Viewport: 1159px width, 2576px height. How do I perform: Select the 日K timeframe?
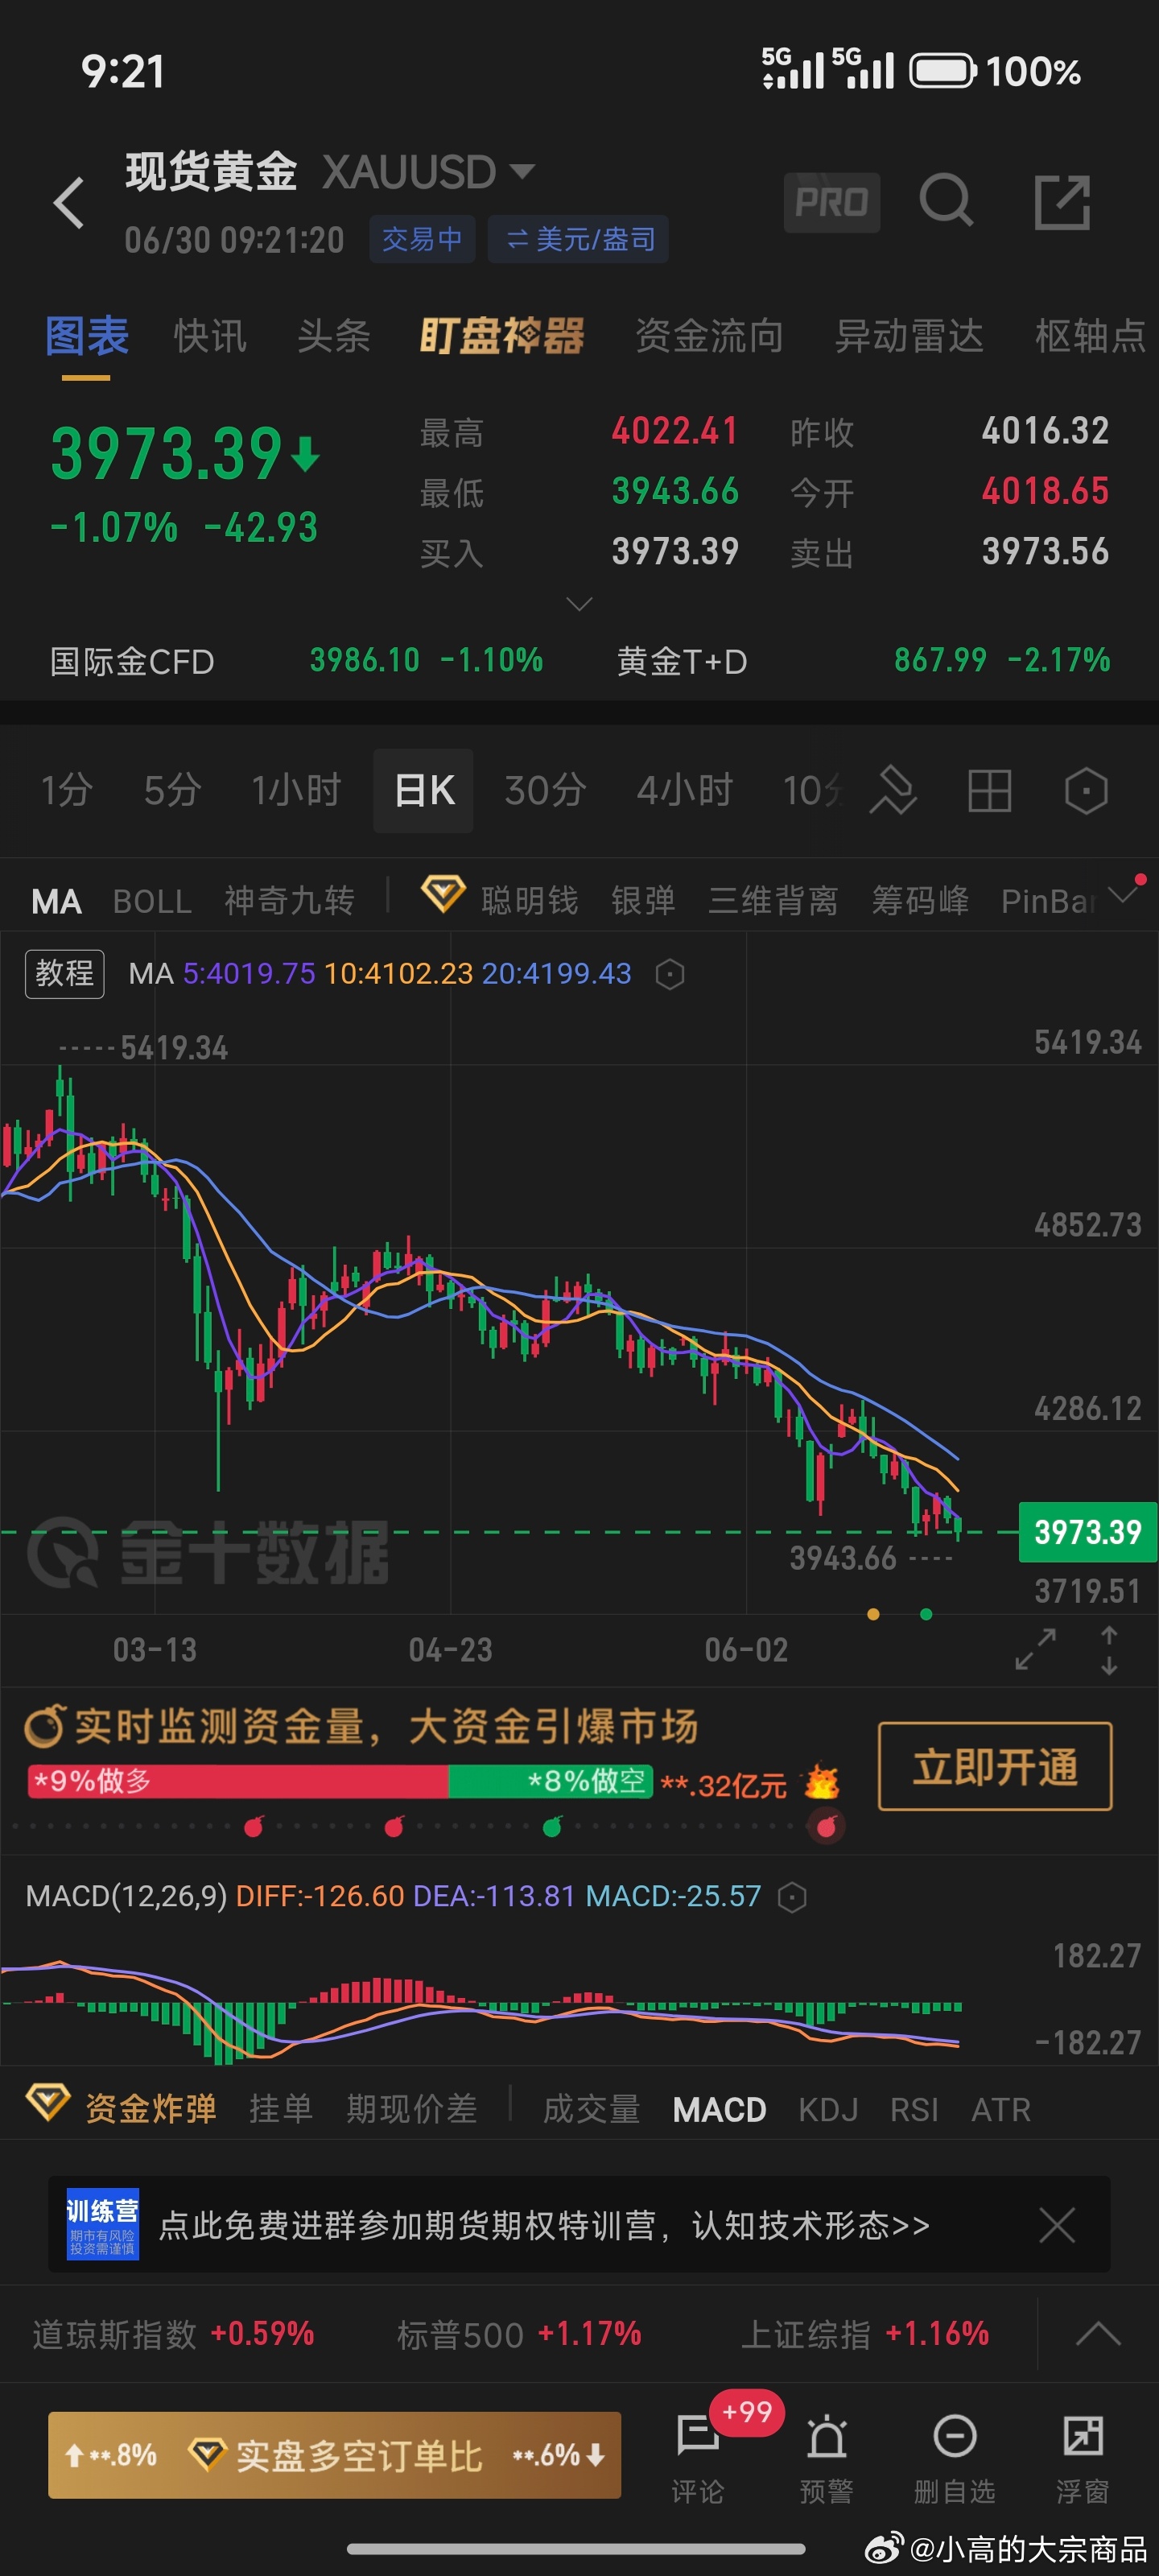tap(424, 791)
